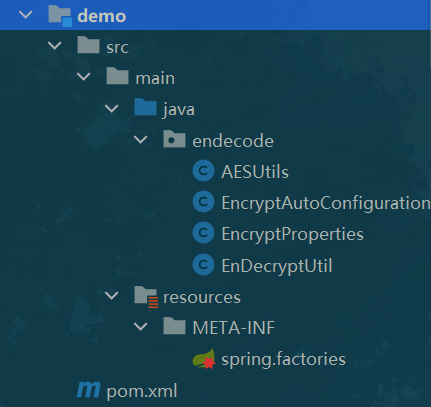Select the demo project label

pos(102,16)
